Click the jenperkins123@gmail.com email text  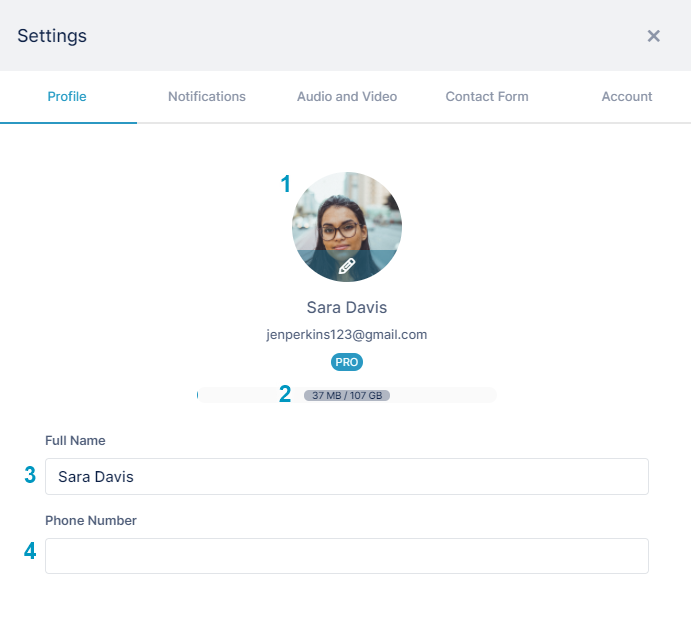tap(347, 334)
